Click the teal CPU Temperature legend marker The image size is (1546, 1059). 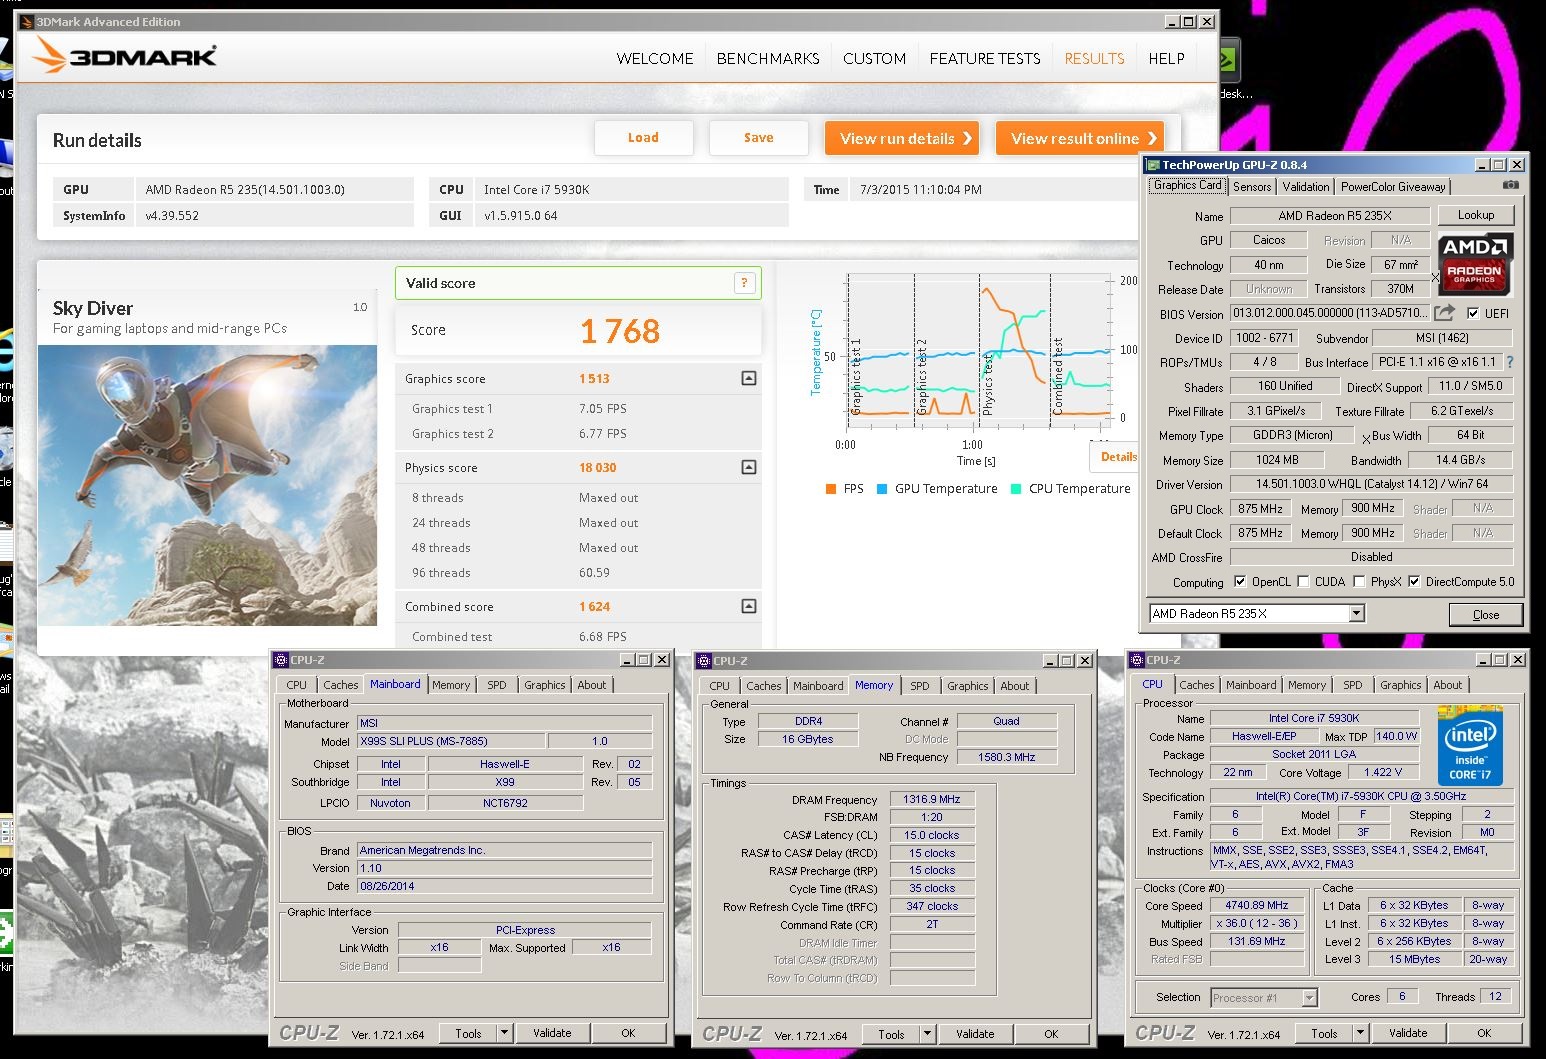1016,489
